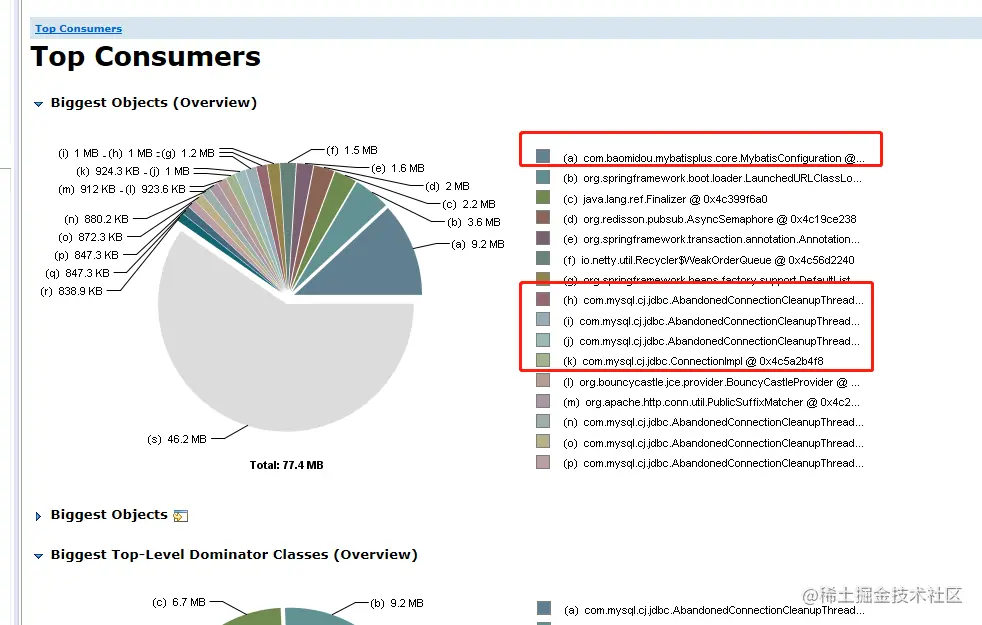Image resolution: width=982 pixels, height=625 pixels.
Task: Collapse the Biggest Objects (Overview) section
Action: (x=38, y=104)
